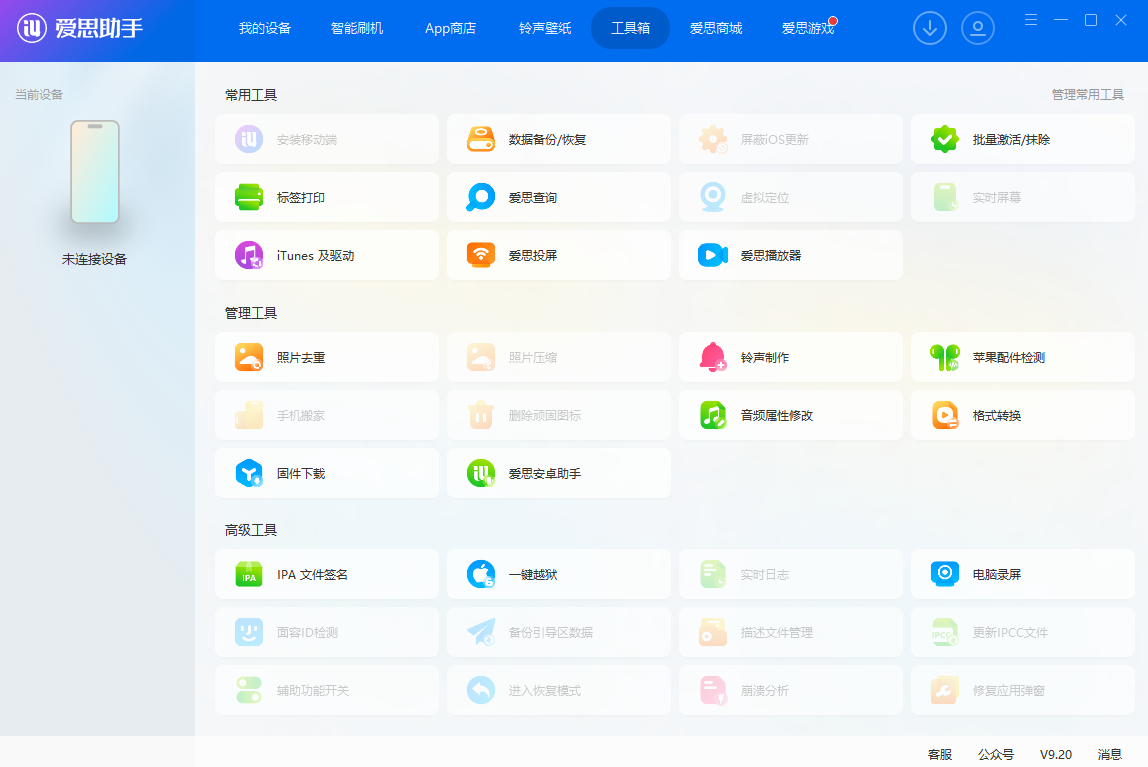Open the 爱思游戏 tab

808,29
